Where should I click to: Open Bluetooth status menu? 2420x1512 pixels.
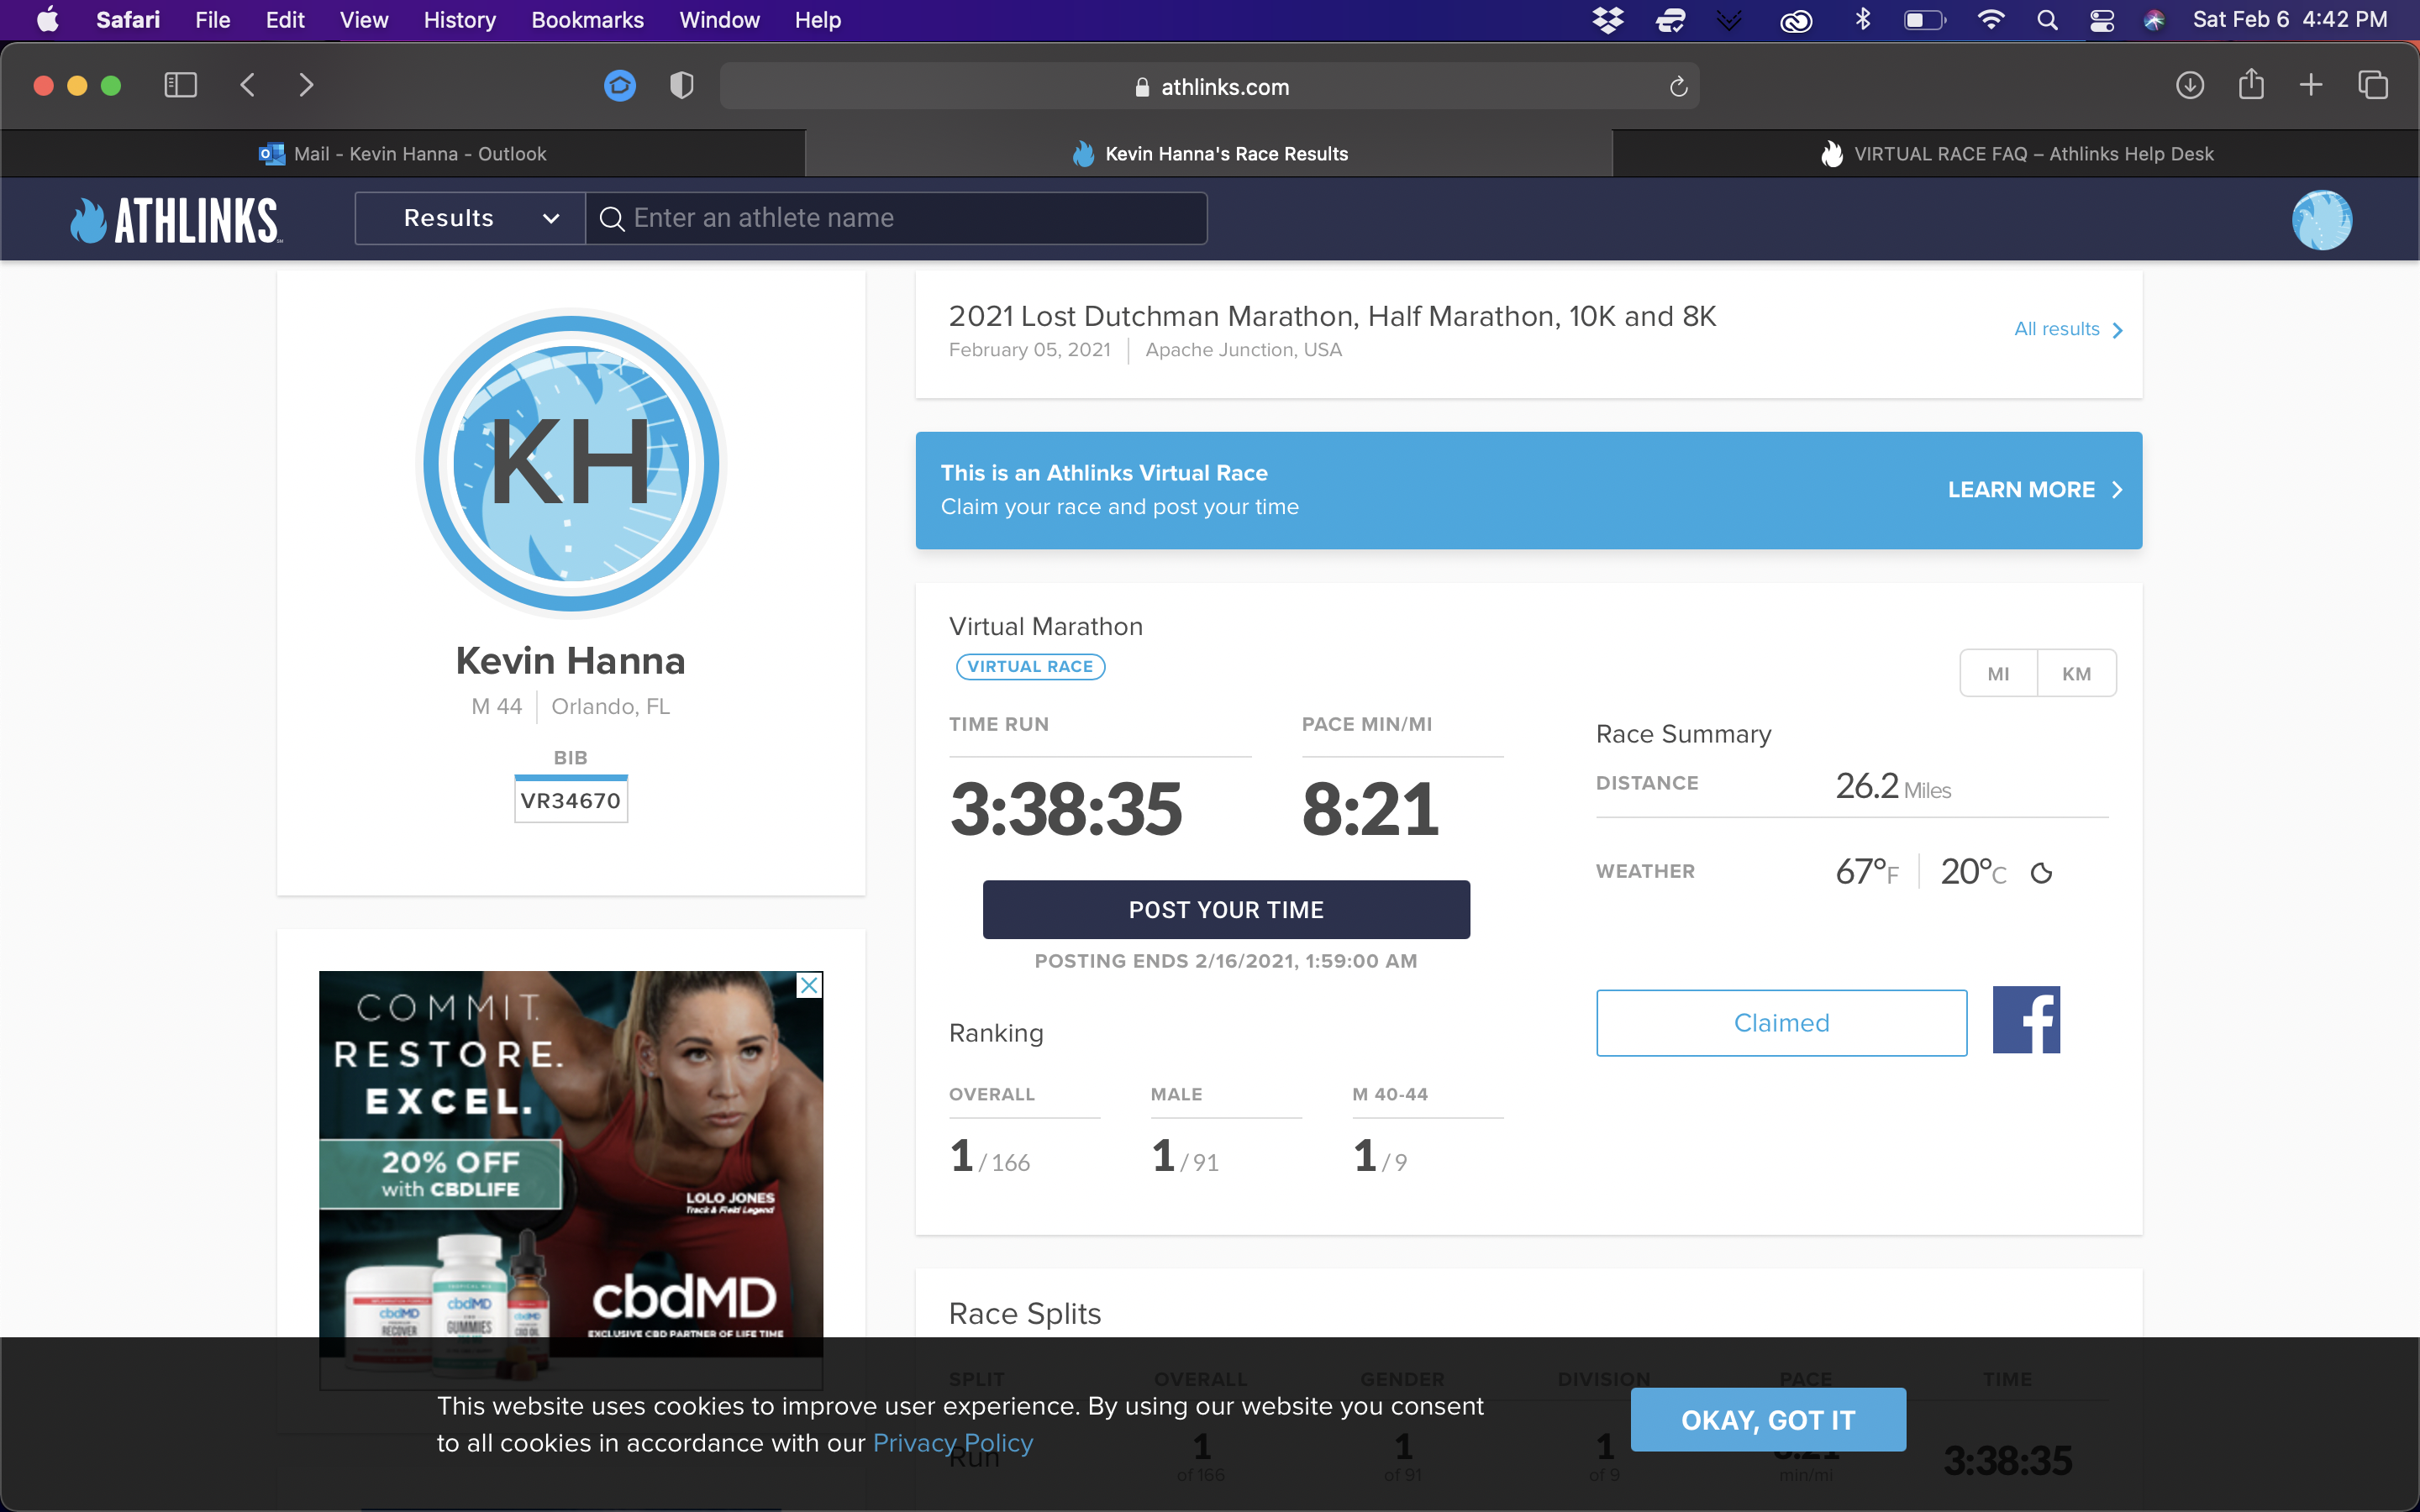1863,20
